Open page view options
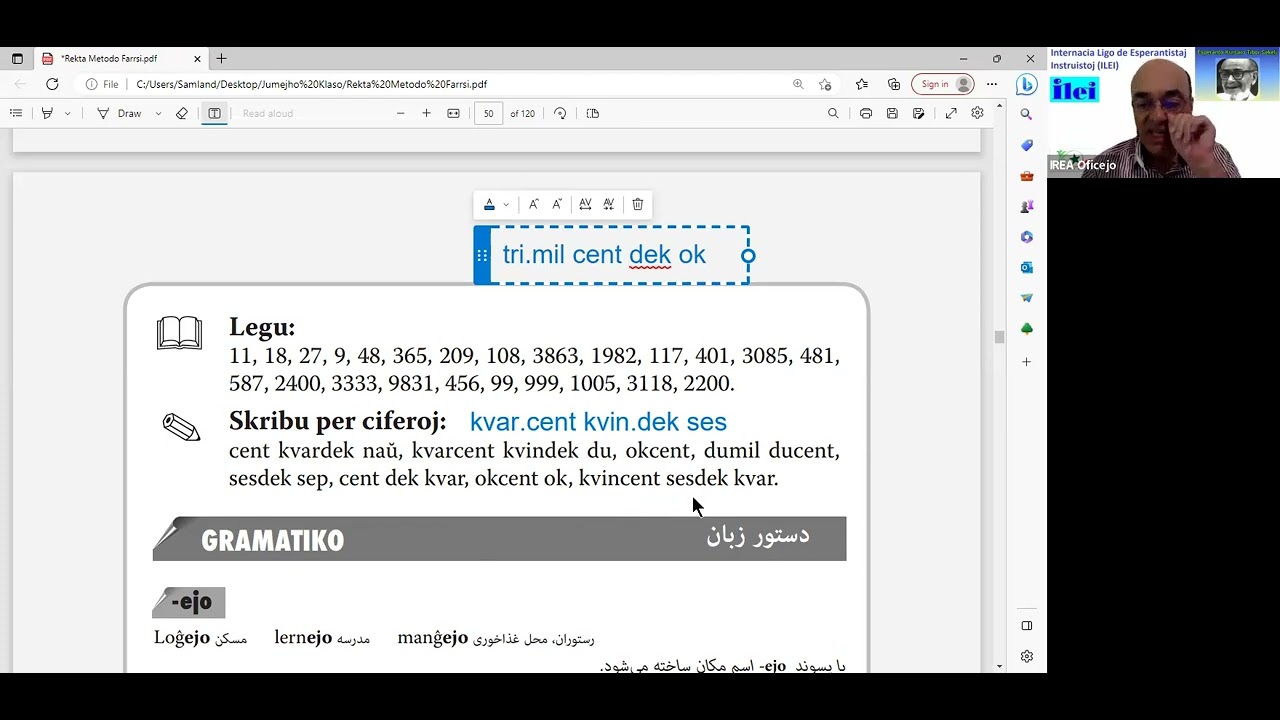 pyautogui.click(x=592, y=113)
